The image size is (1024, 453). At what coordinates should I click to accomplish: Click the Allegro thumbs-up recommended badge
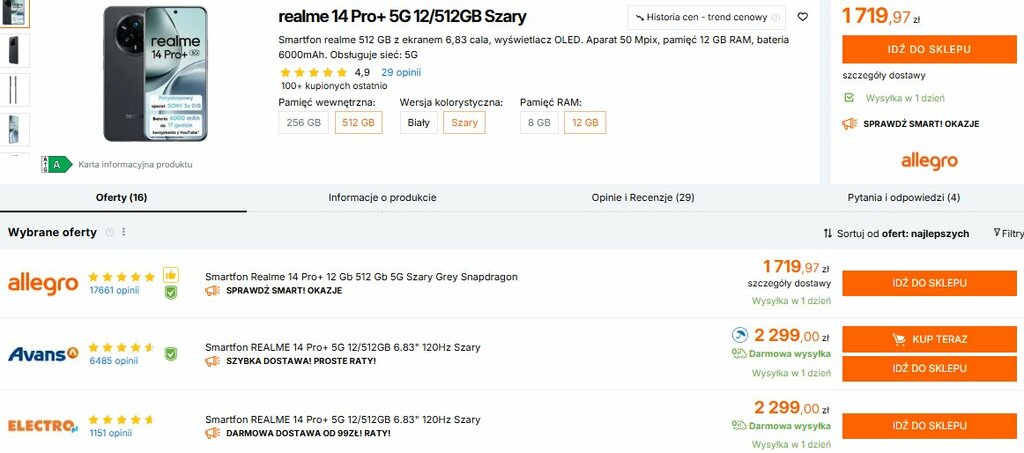pos(171,275)
